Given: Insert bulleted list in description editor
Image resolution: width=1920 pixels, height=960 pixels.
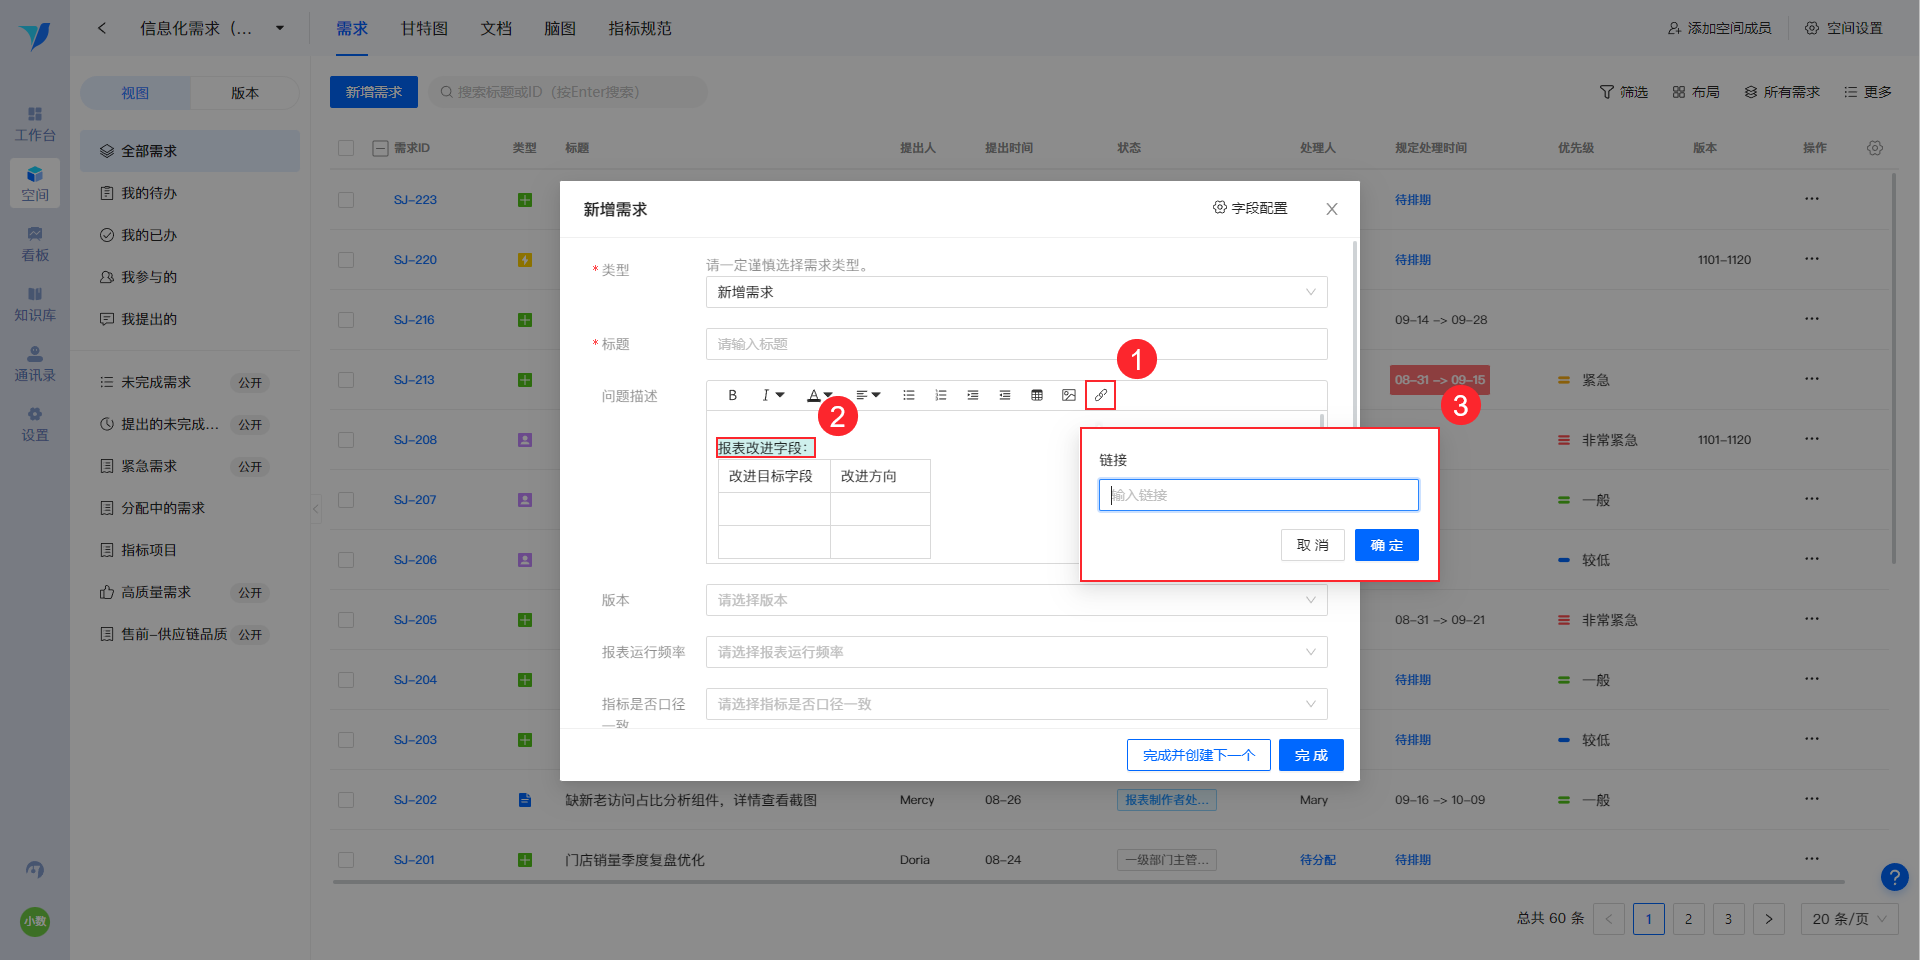Looking at the screenshot, I should coord(909,395).
